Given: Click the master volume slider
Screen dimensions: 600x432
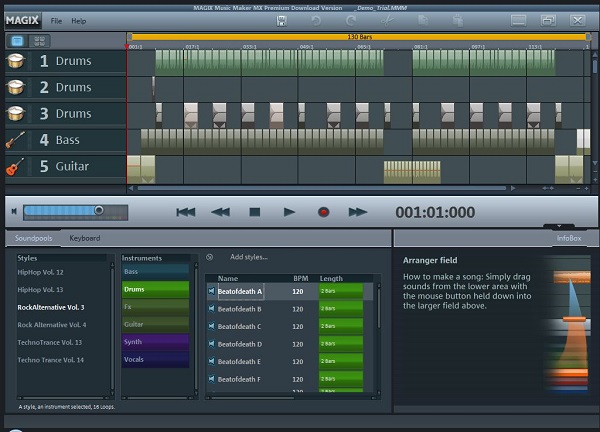Looking at the screenshot, I should pyautogui.click(x=62, y=211).
